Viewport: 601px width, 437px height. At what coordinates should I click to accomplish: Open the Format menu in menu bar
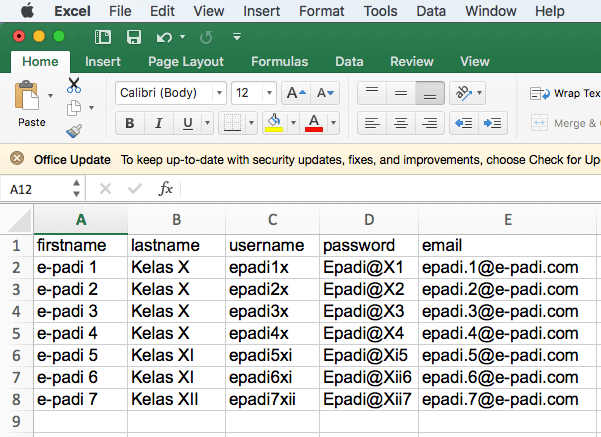(x=321, y=11)
